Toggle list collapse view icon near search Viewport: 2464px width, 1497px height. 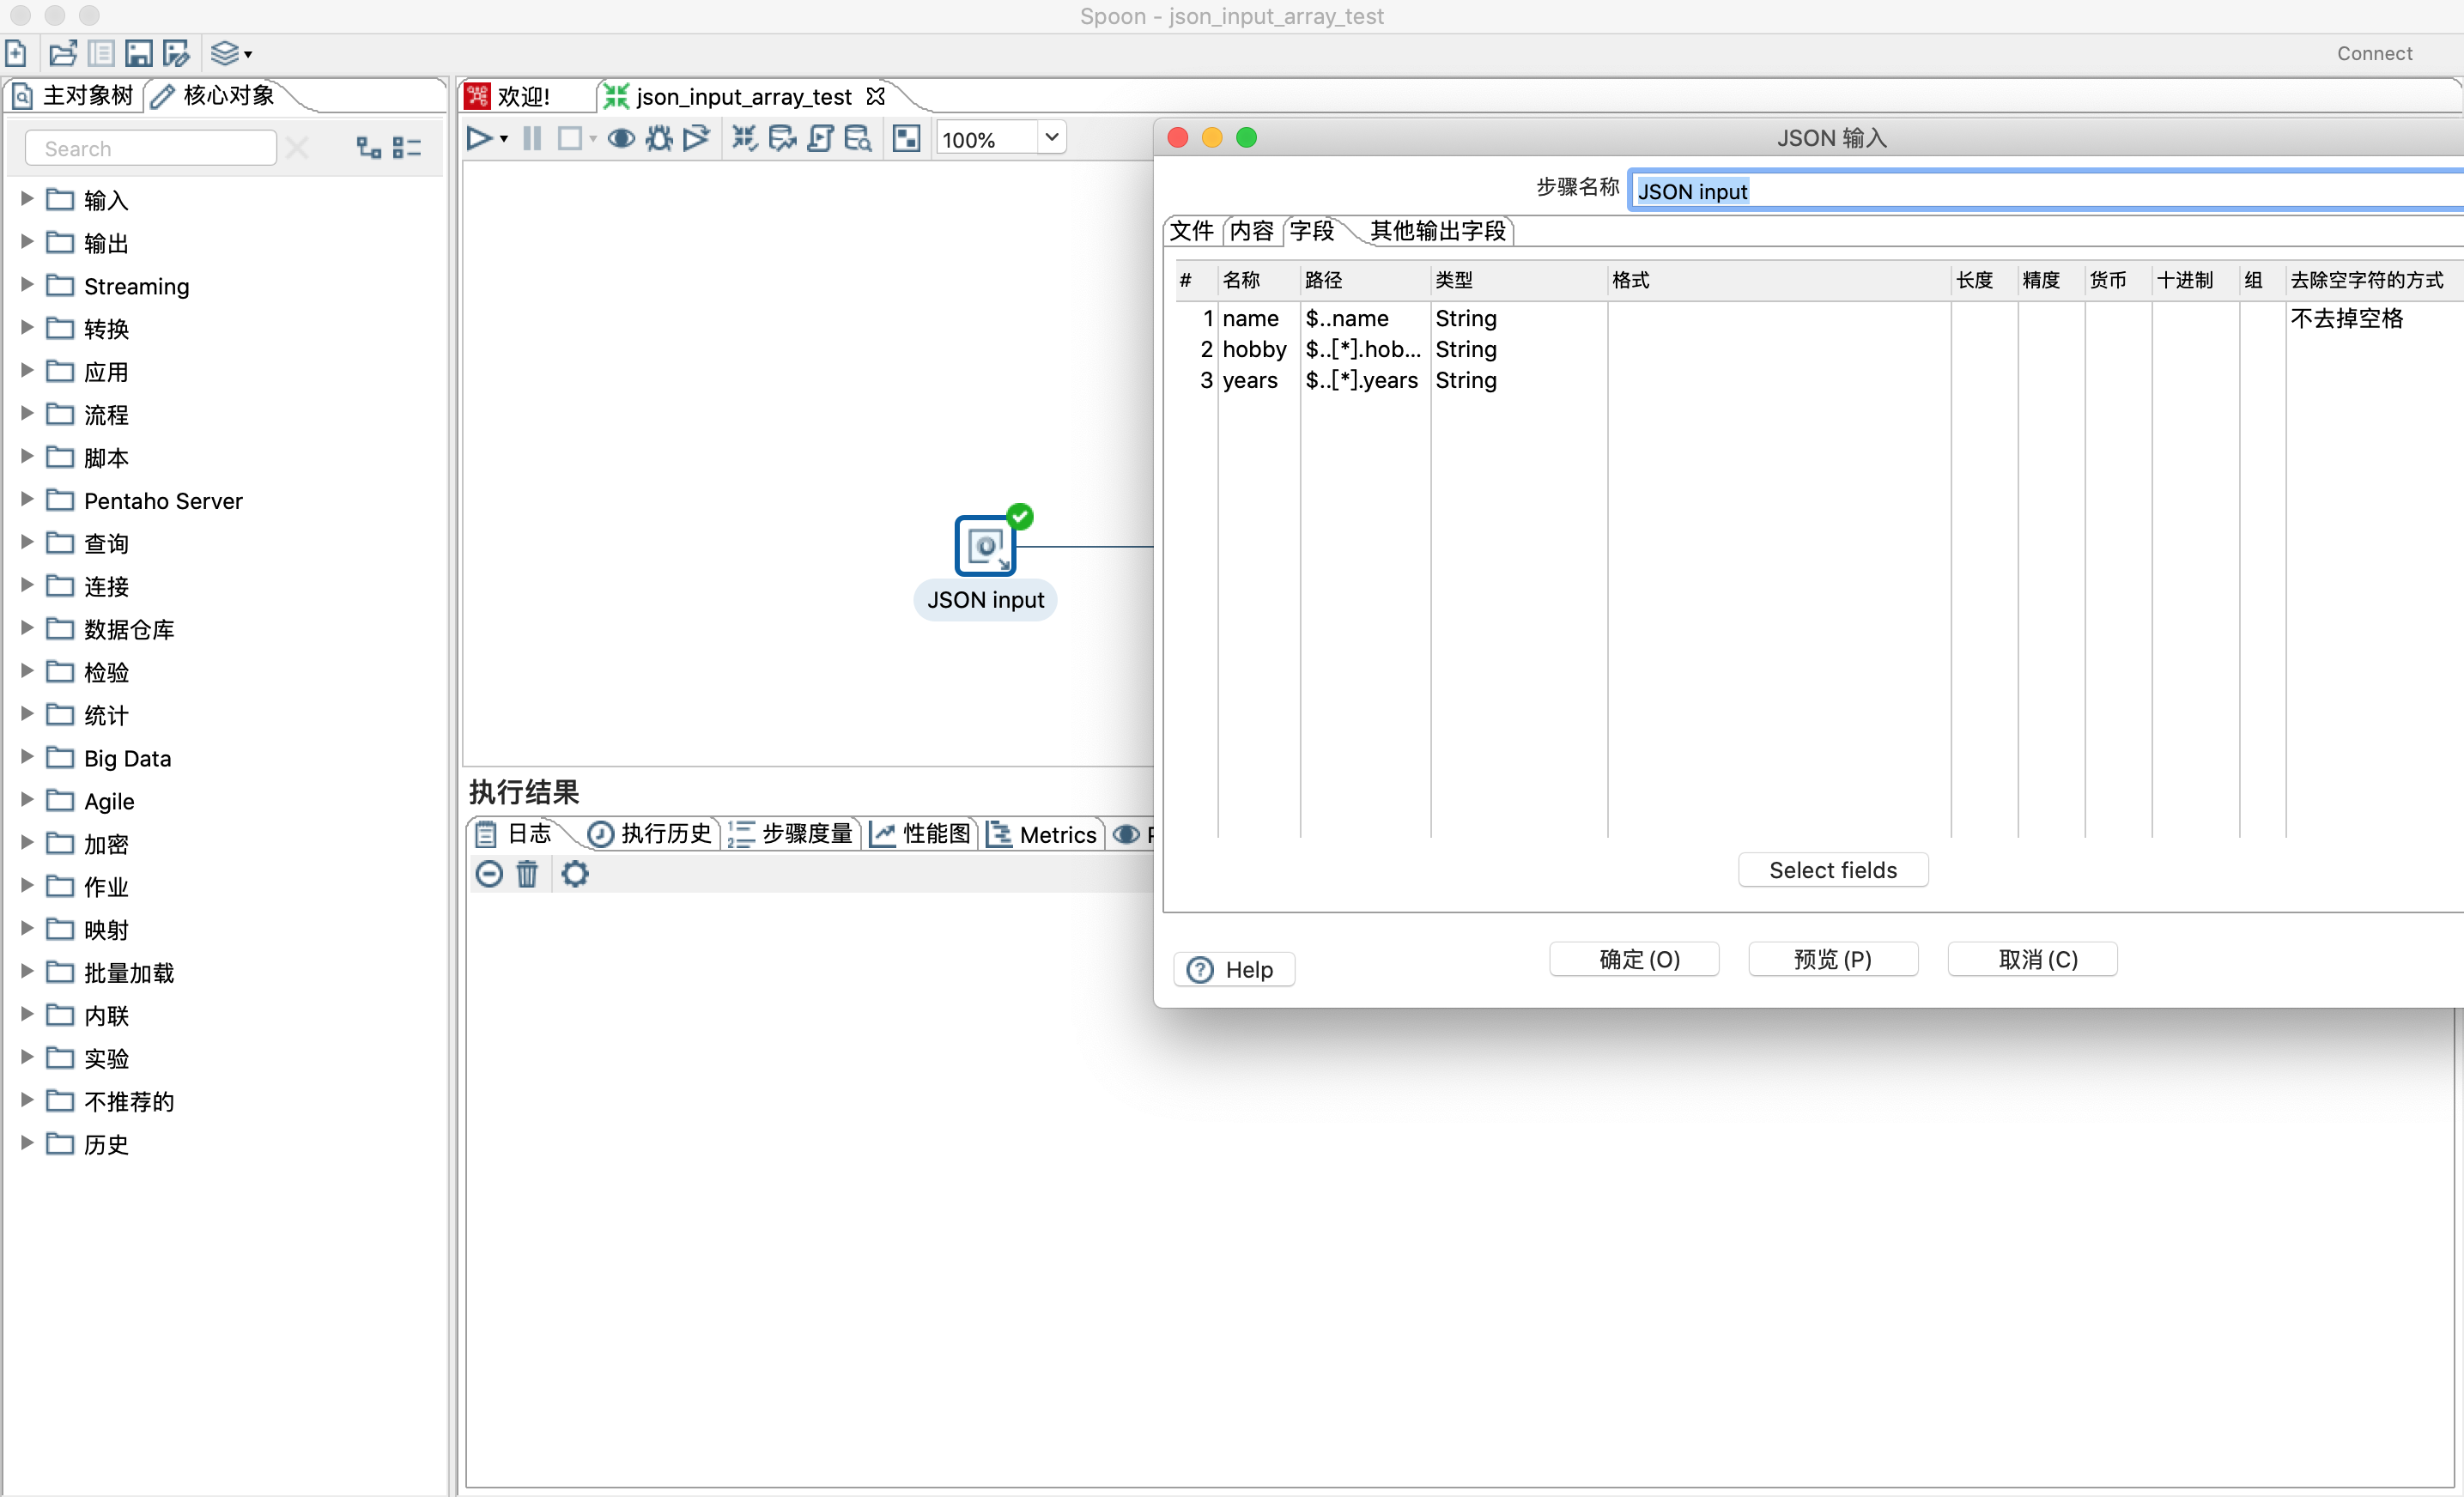tap(406, 148)
